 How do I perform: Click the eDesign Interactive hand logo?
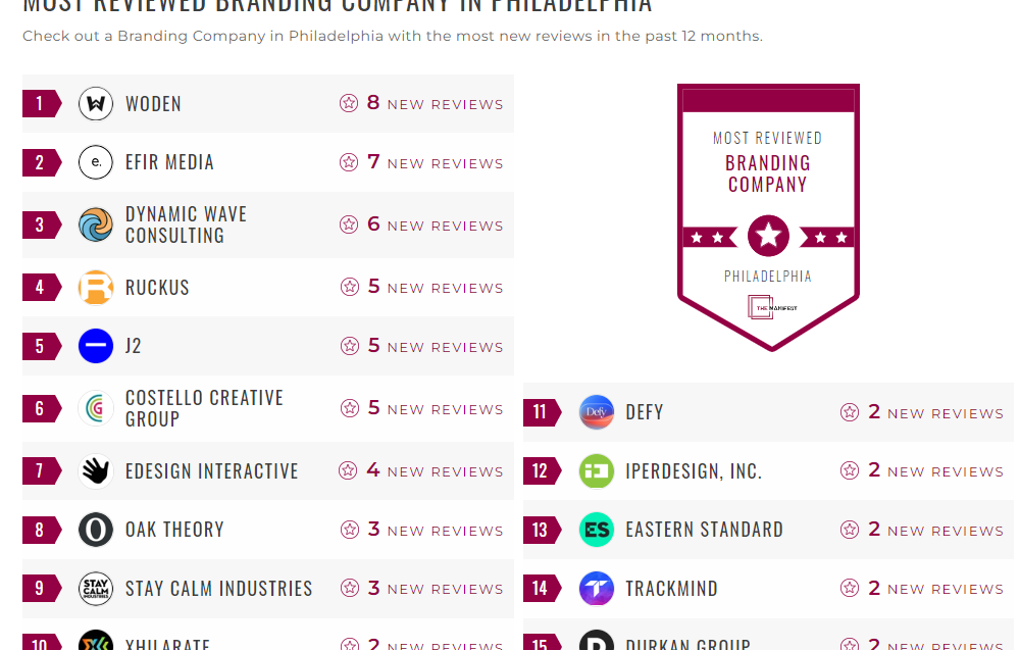96,471
